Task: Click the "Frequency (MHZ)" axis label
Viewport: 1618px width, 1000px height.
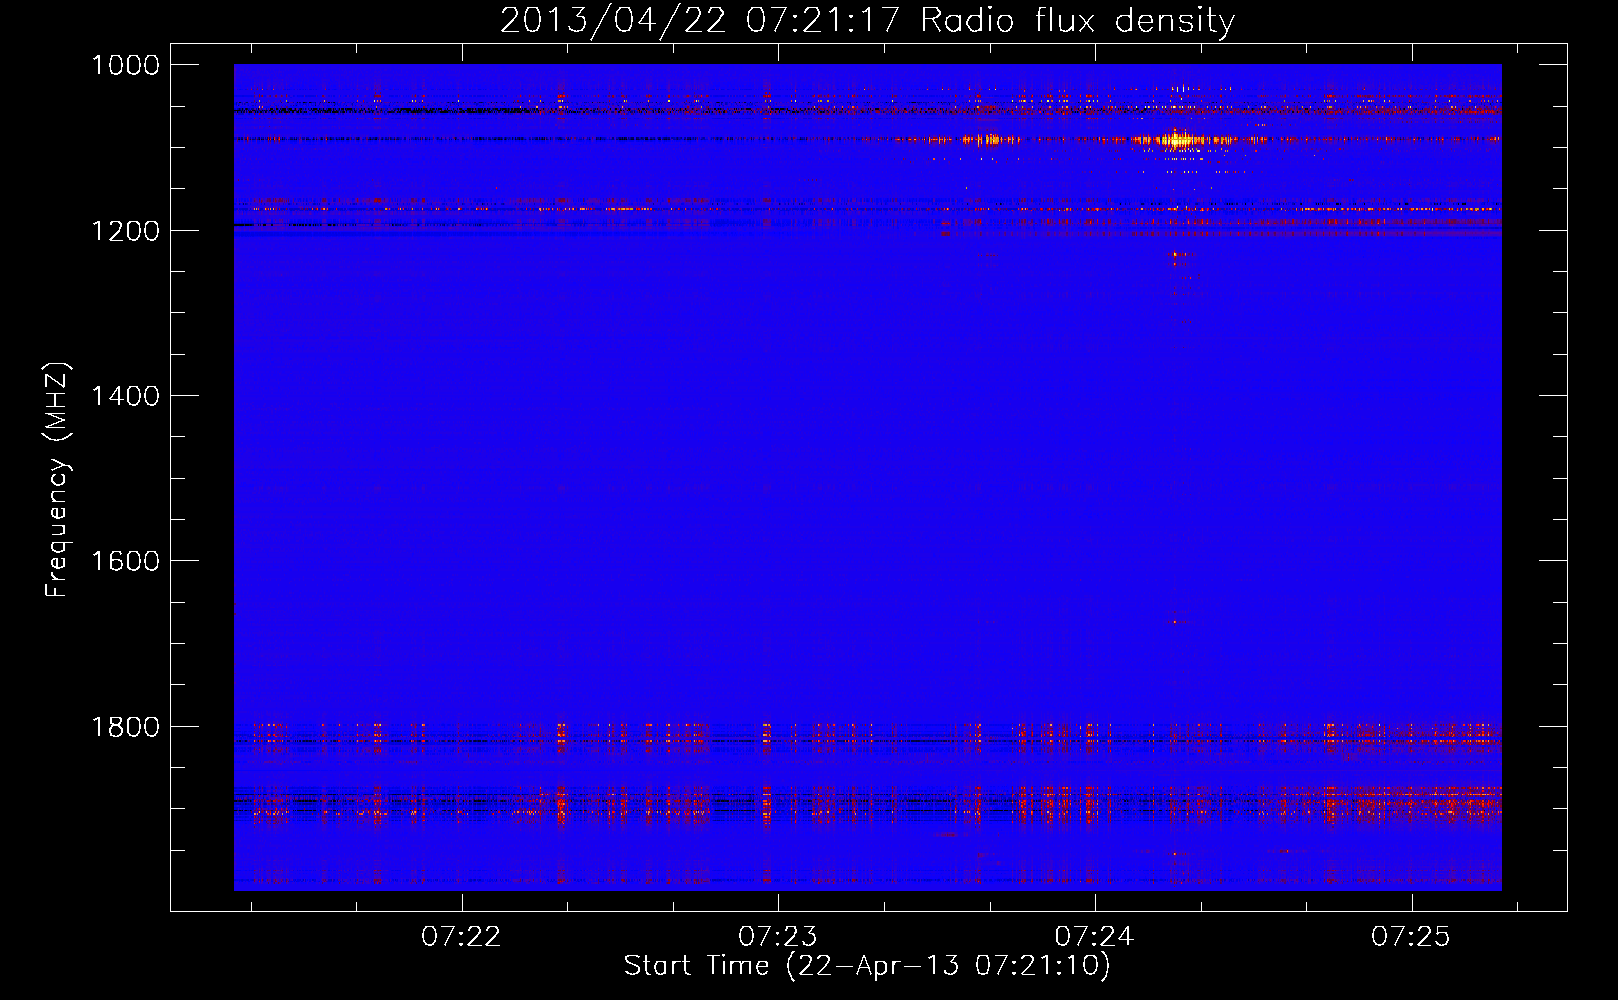Action: (57, 480)
